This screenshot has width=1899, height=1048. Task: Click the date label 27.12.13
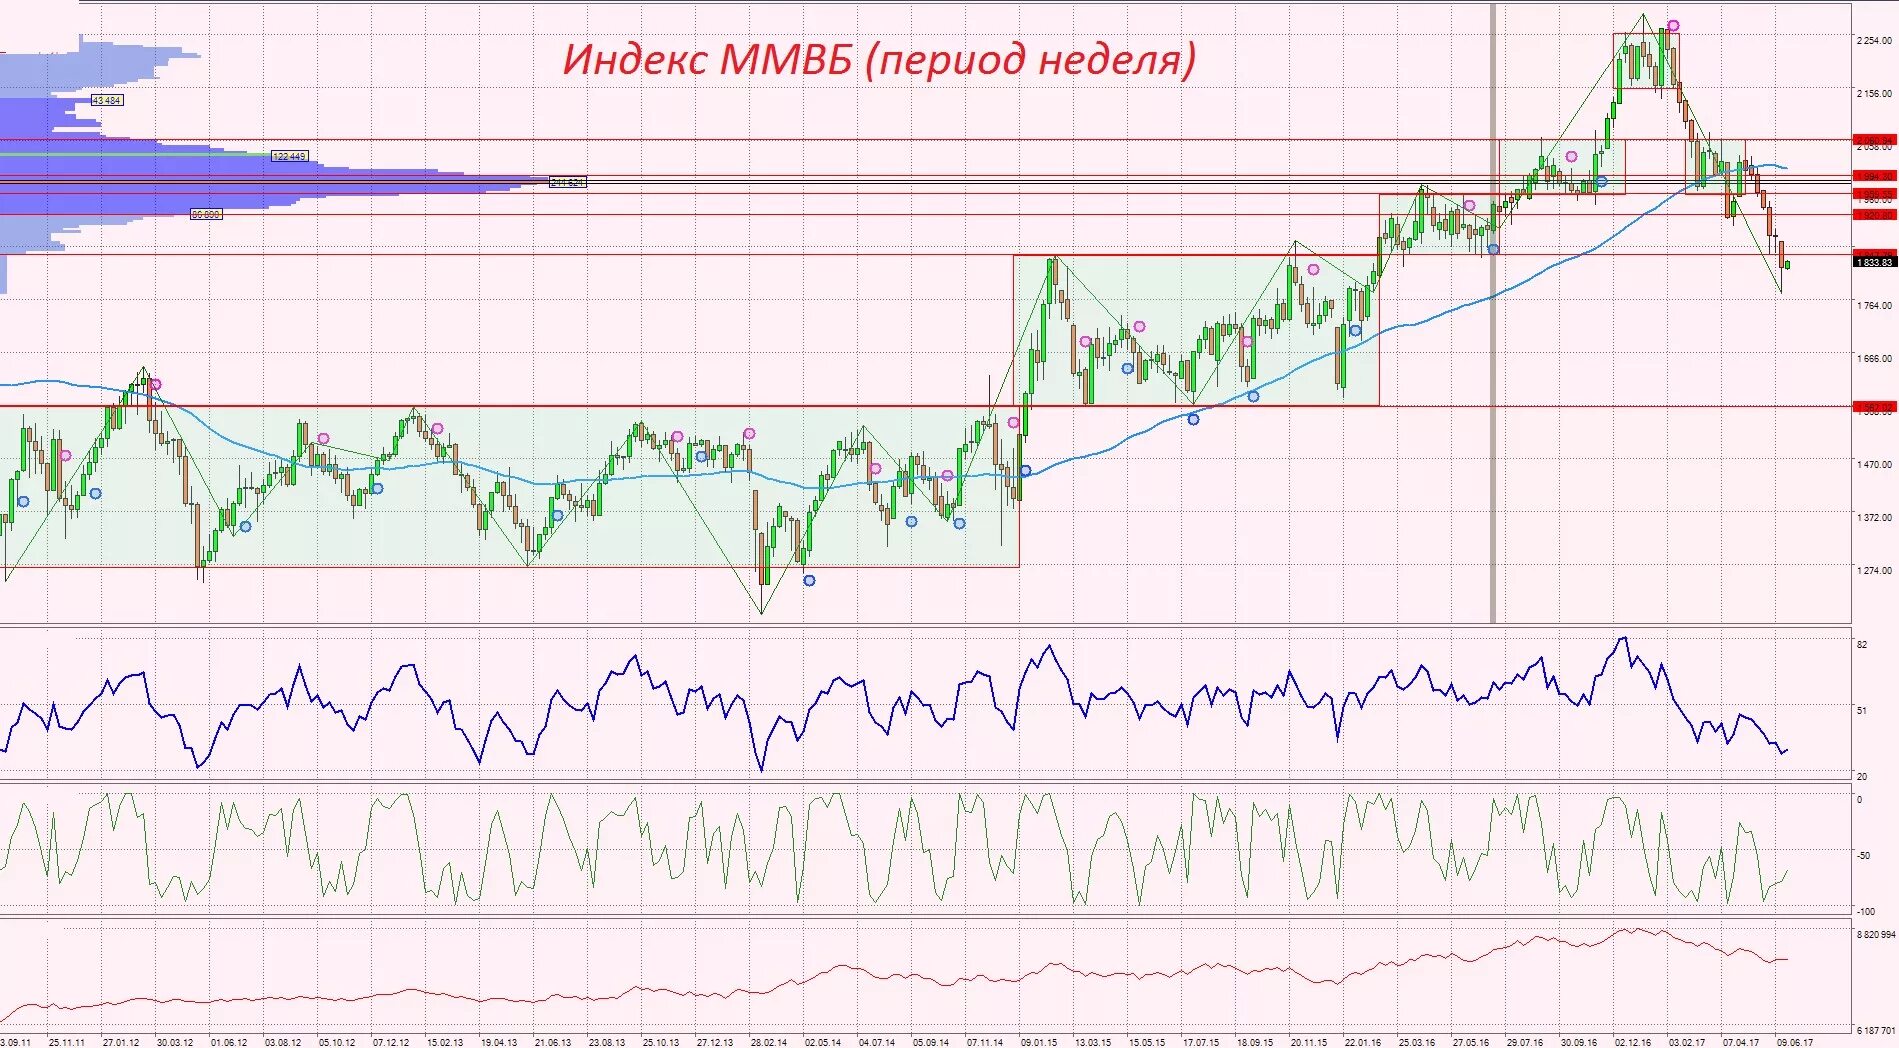715,1042
